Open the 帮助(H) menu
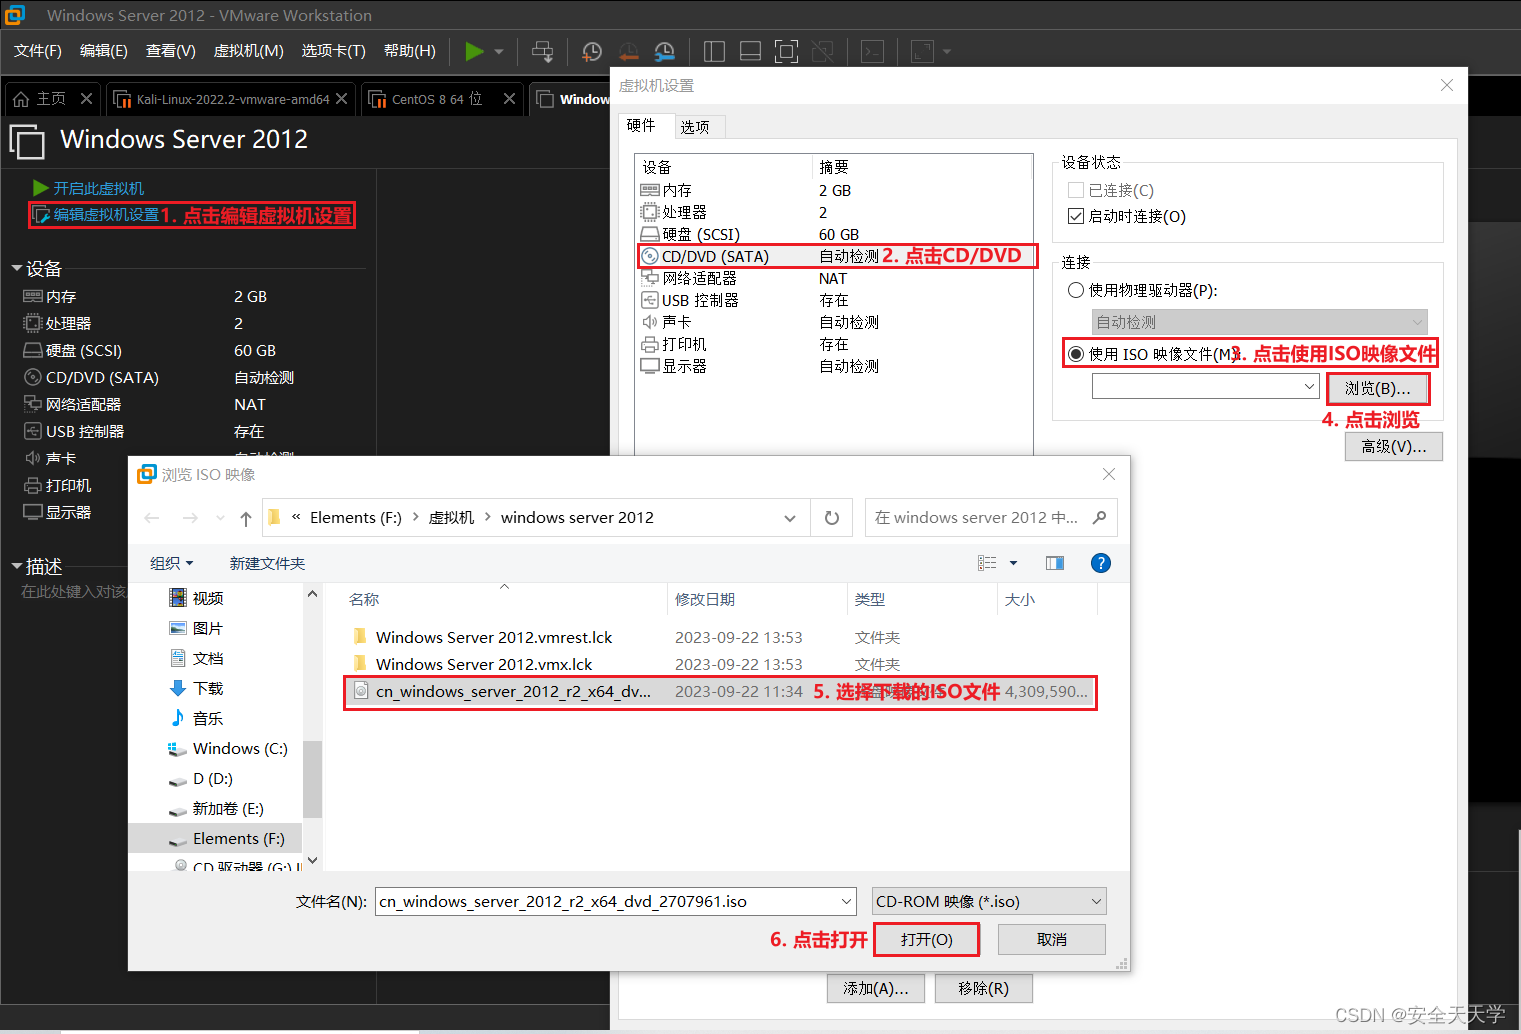 pyautogui.click(x=410, y=51)
